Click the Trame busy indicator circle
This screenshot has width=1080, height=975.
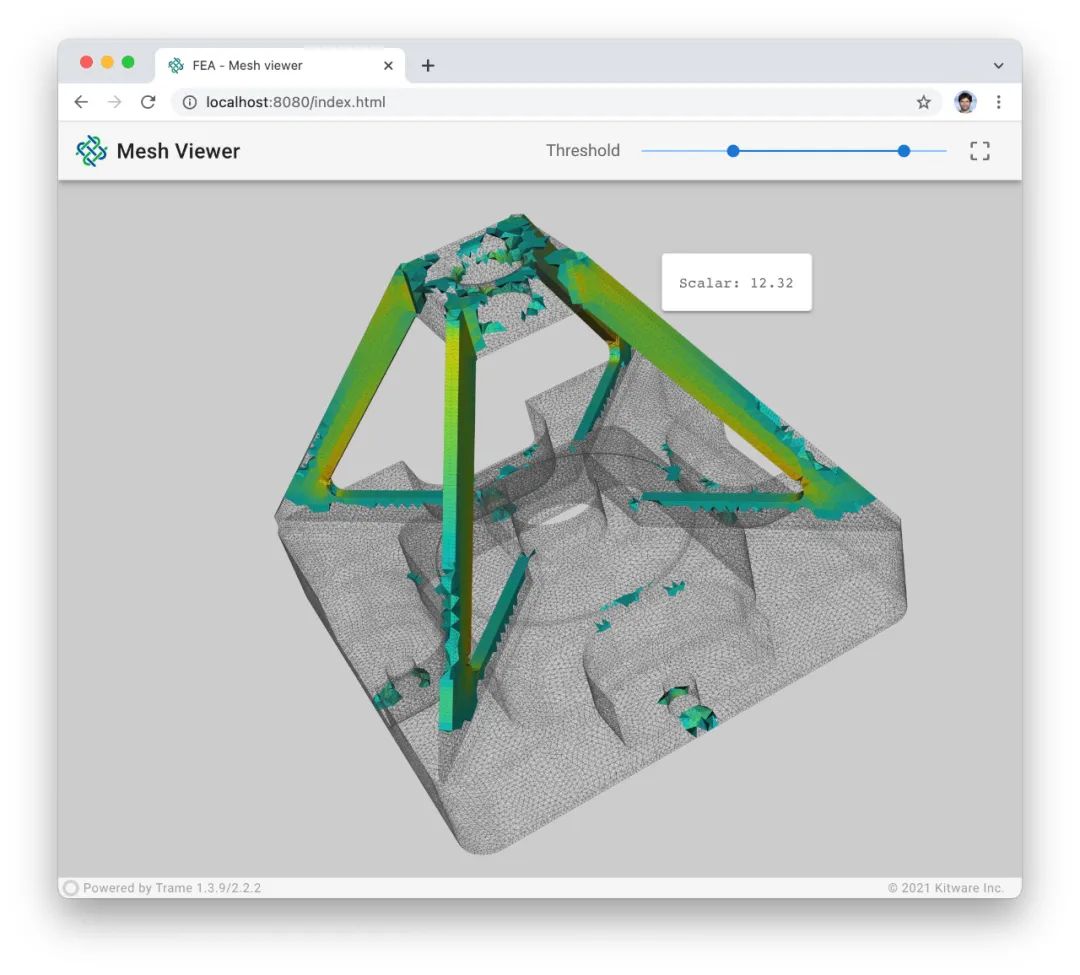(x=71, y=888)
